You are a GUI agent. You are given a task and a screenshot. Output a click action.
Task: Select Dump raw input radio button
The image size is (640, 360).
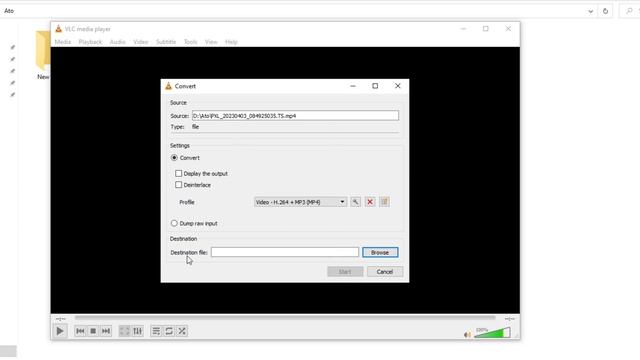[x=174, y=223]
